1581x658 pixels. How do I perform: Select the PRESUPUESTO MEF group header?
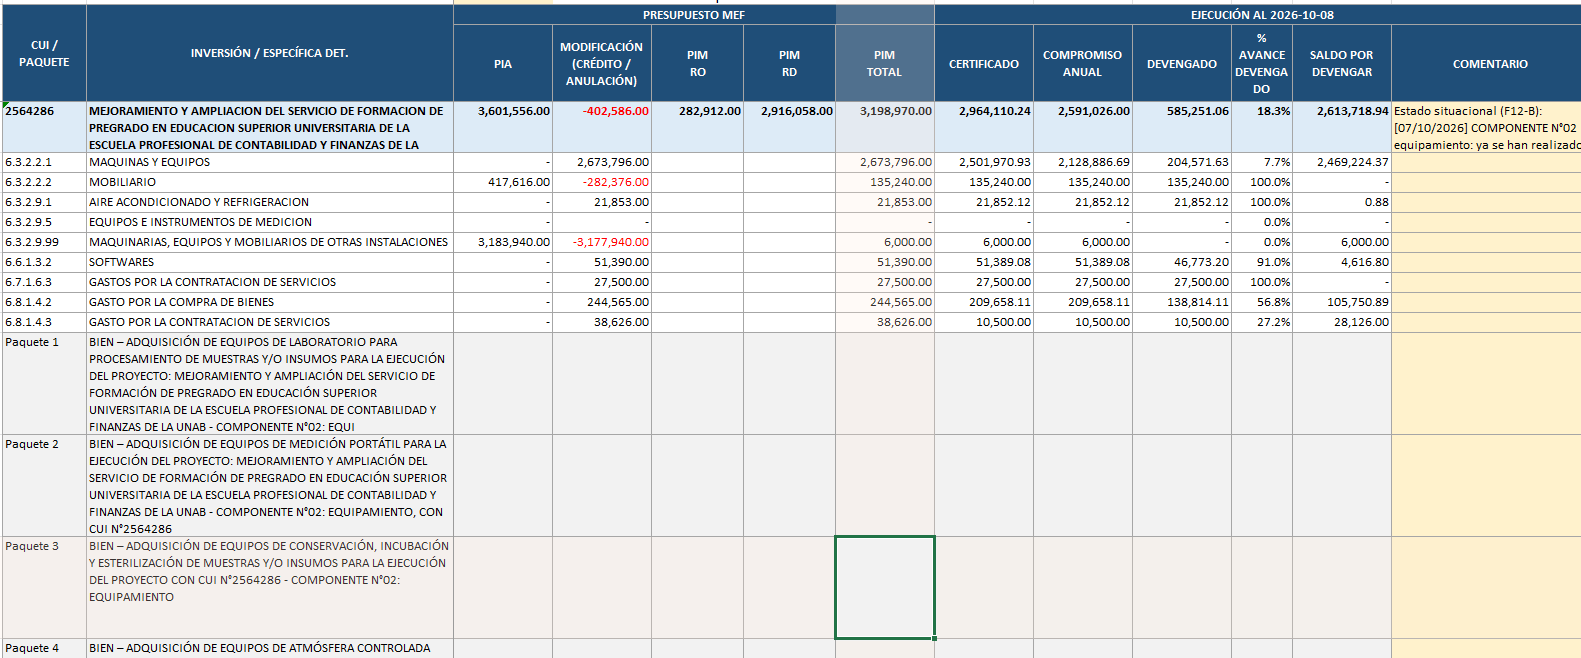click(694, 15)
